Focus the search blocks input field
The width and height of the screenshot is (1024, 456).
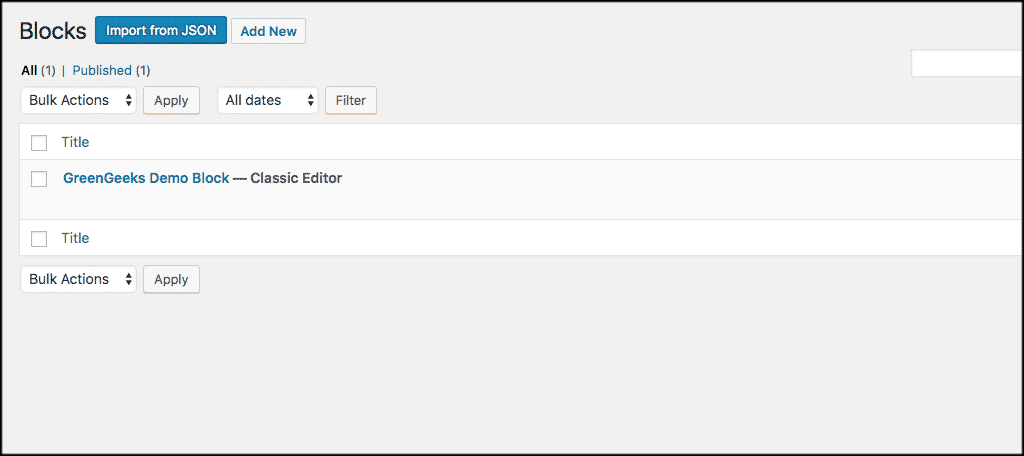(966, 63)
